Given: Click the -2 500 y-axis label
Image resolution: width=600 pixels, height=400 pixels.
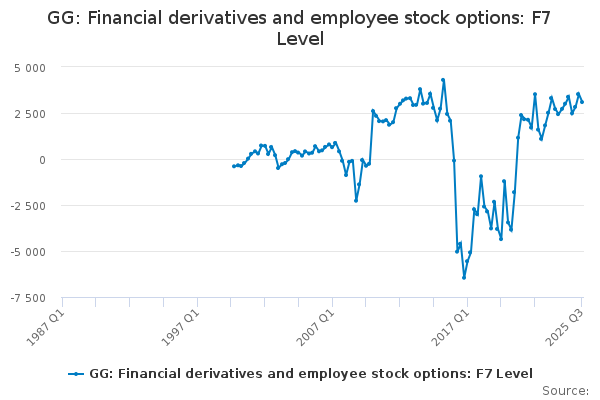Looking at the screenshot, I should pyautogui.click(x=28, y=206).
